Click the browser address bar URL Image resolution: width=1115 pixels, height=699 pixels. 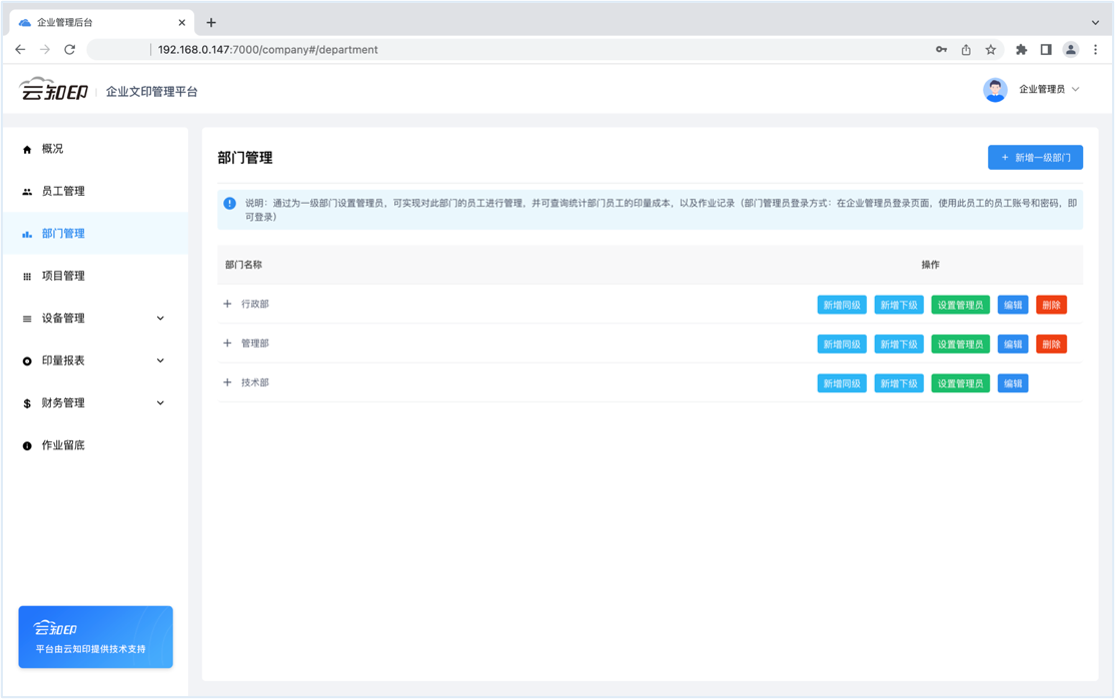pos(268,49)
